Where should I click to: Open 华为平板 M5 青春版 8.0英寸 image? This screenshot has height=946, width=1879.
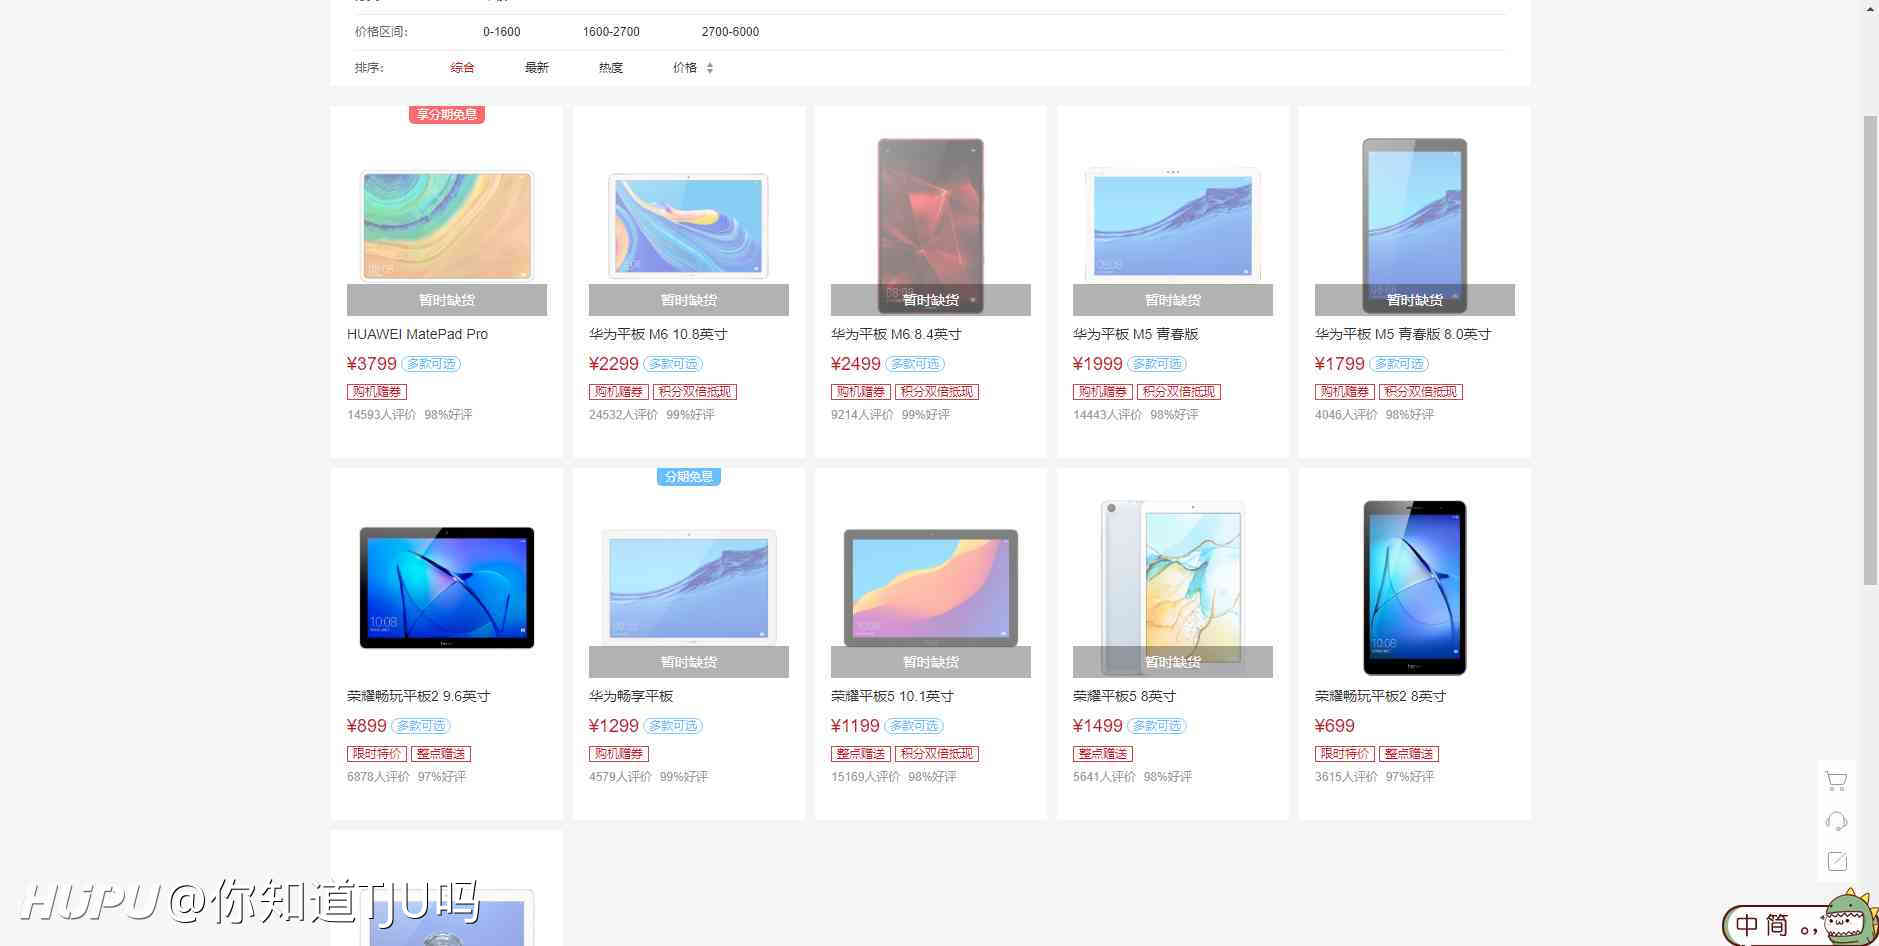tap(1415, 226)
